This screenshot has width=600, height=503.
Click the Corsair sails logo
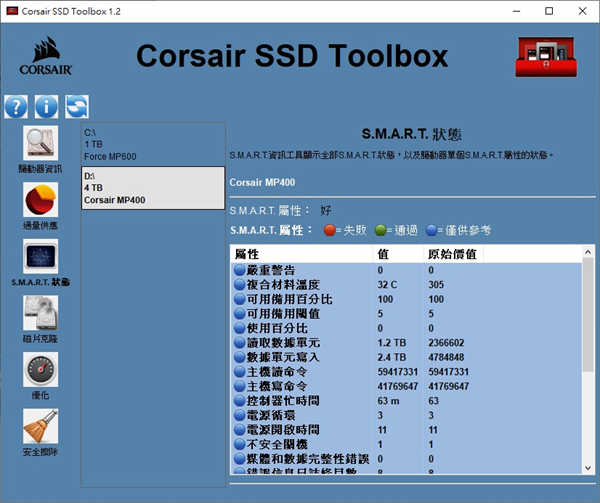[x=46, y=56]
